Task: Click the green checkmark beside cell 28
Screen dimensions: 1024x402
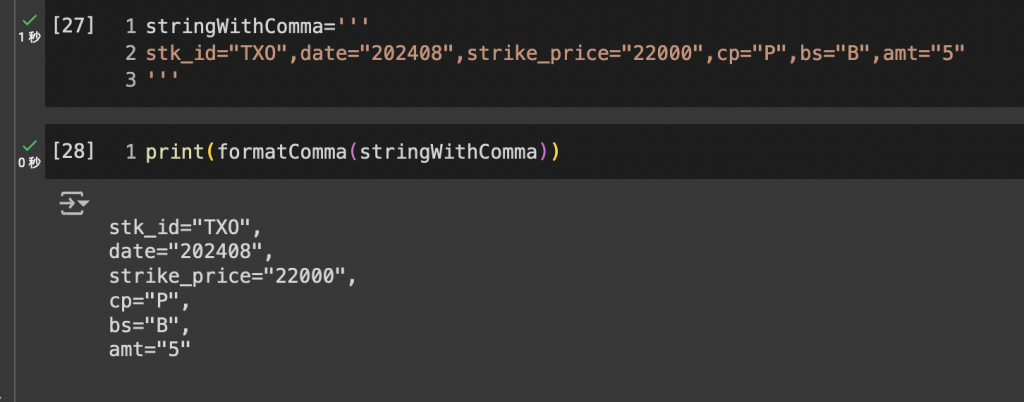Action: (x=29, y=145)
